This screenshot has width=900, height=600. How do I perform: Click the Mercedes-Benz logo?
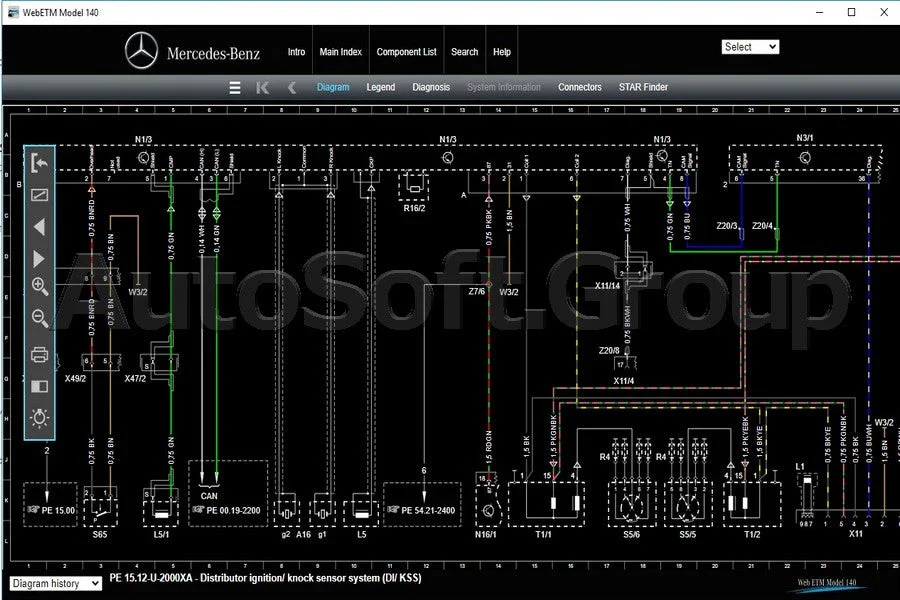point(140,49)
